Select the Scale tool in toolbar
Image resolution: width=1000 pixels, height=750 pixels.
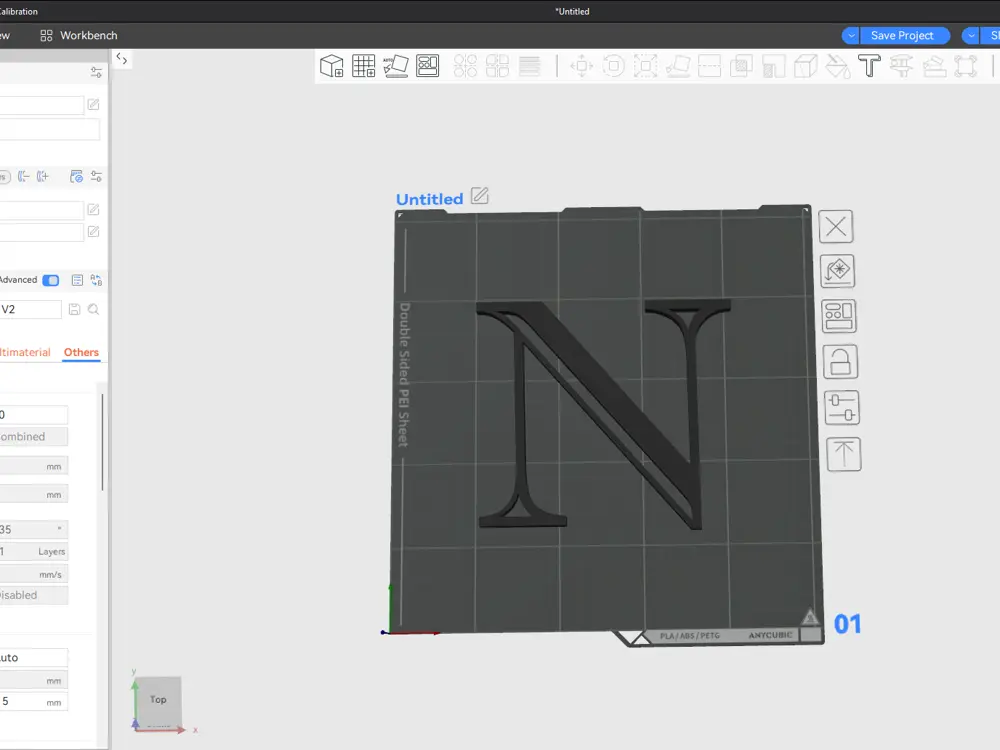click(x=645, y=66)
